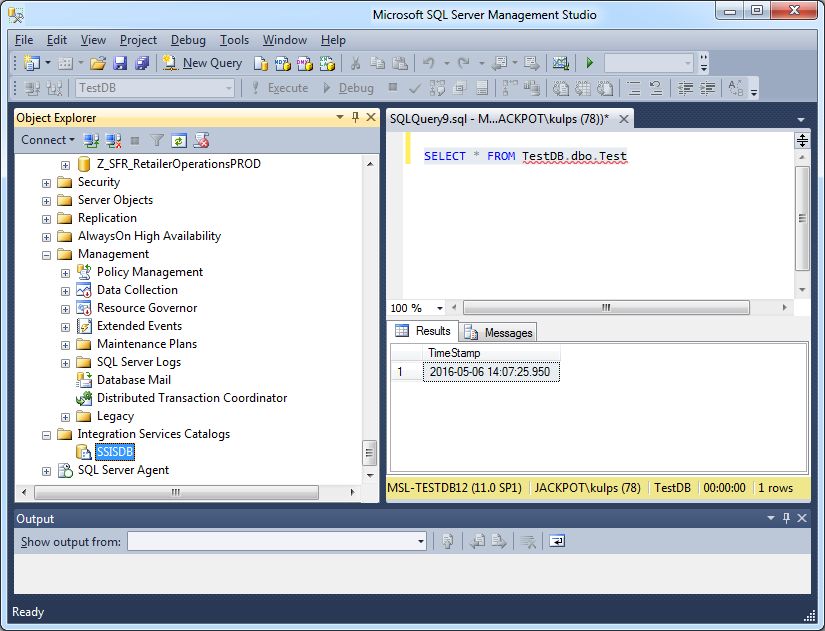Click the Undo arrow icon
Viewport: 825px width, 631px height.
pyautogui.click(x=429, y=63)
